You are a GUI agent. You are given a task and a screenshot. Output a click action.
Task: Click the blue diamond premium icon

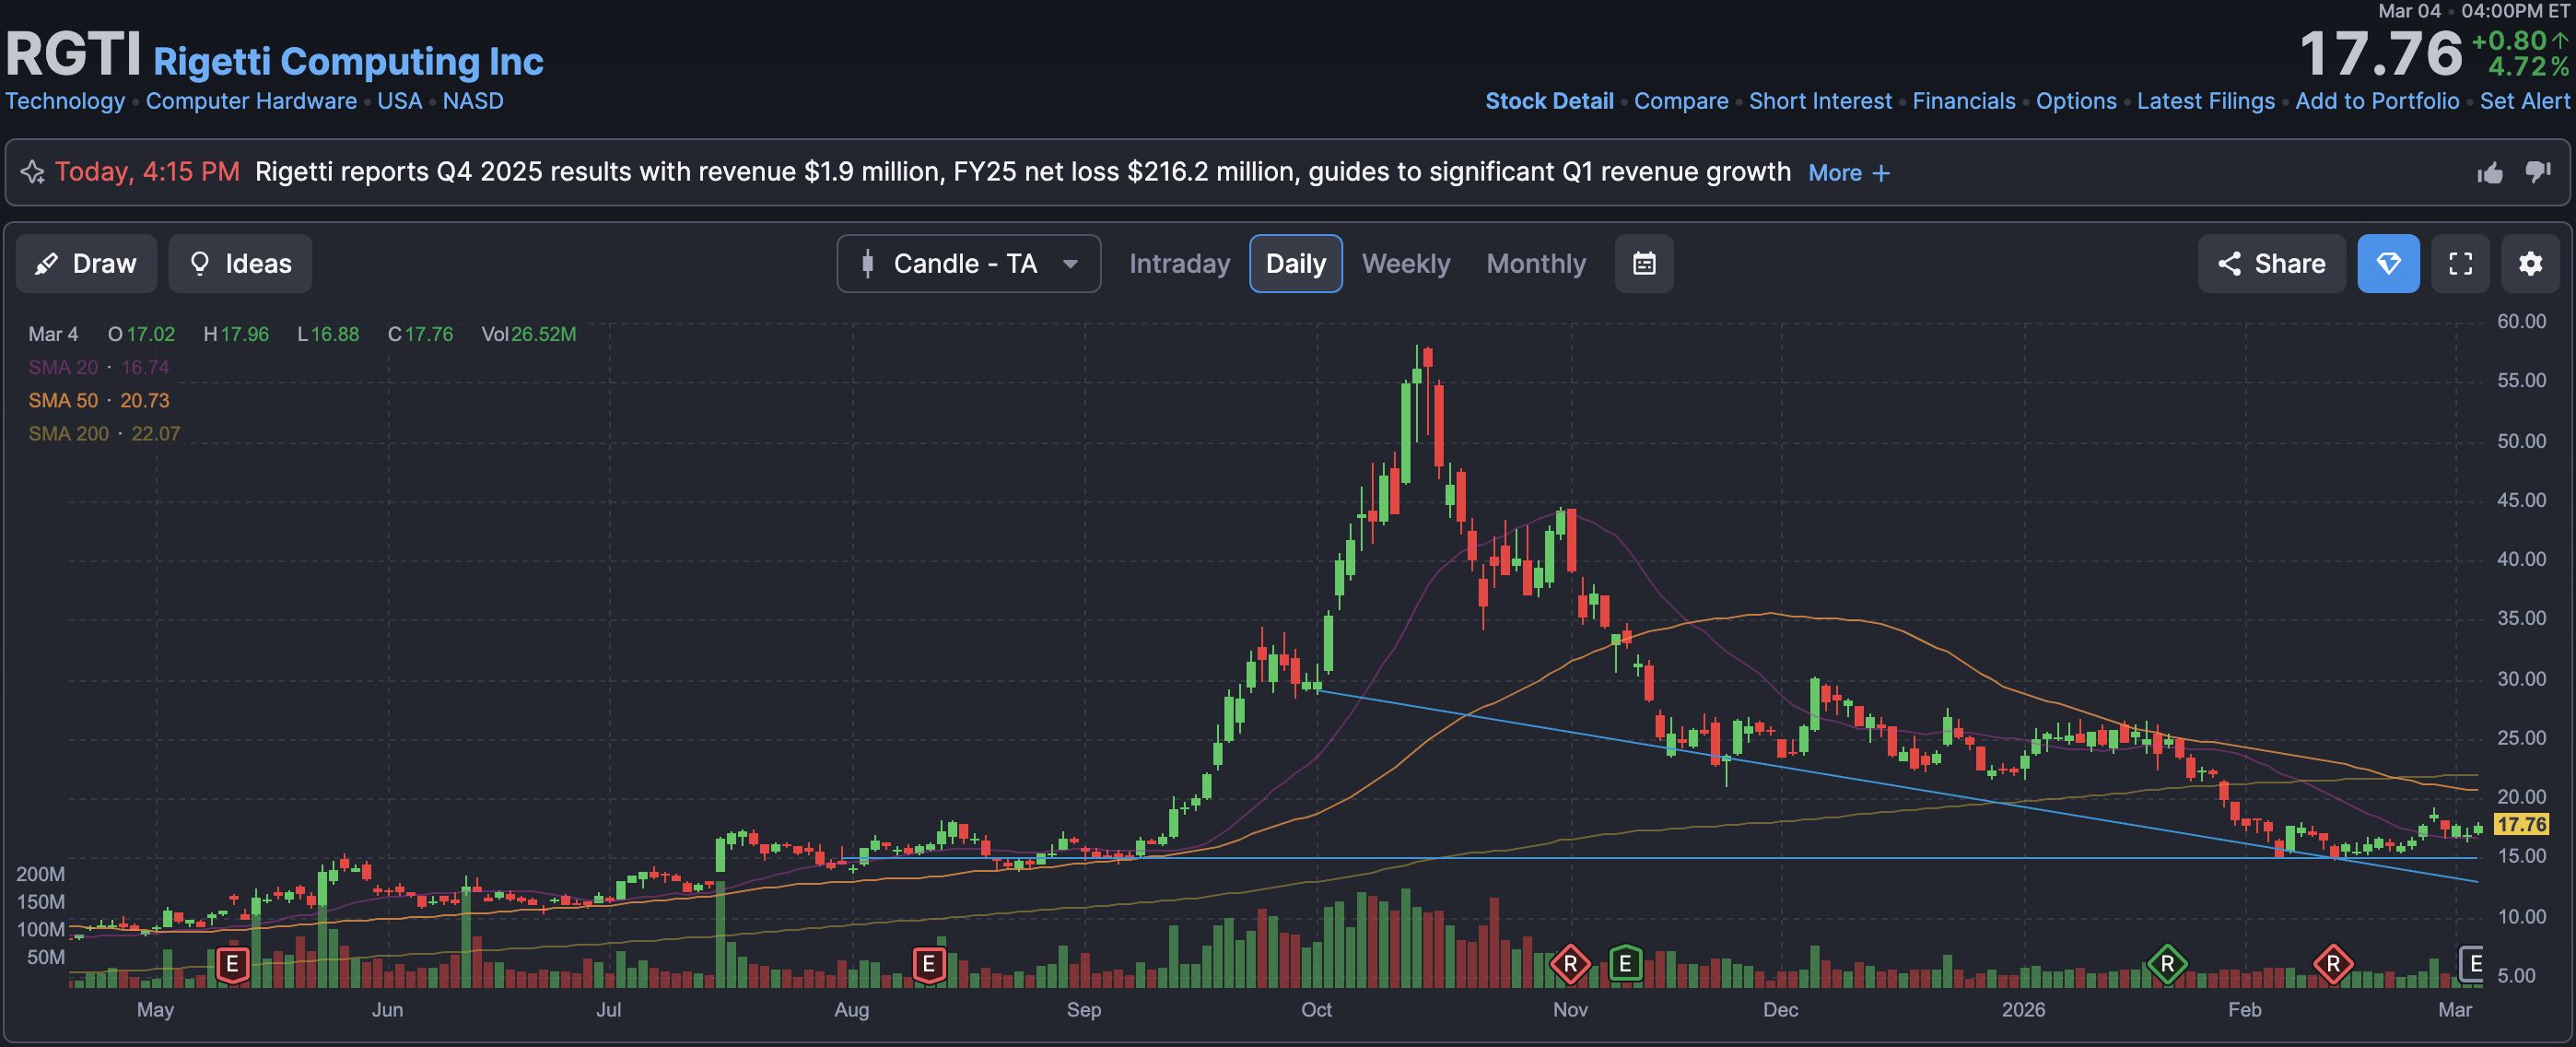(x=2387, y=264)
